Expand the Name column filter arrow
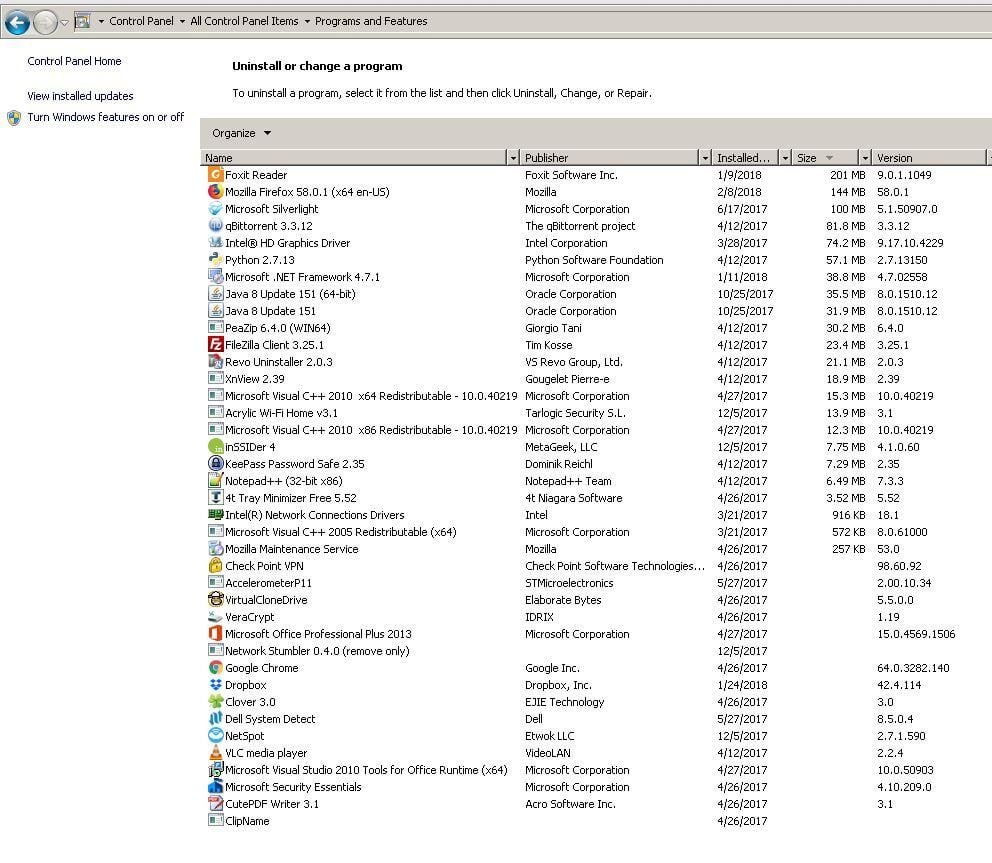This screenshot has width=992, height=863. tap(513, 158)
